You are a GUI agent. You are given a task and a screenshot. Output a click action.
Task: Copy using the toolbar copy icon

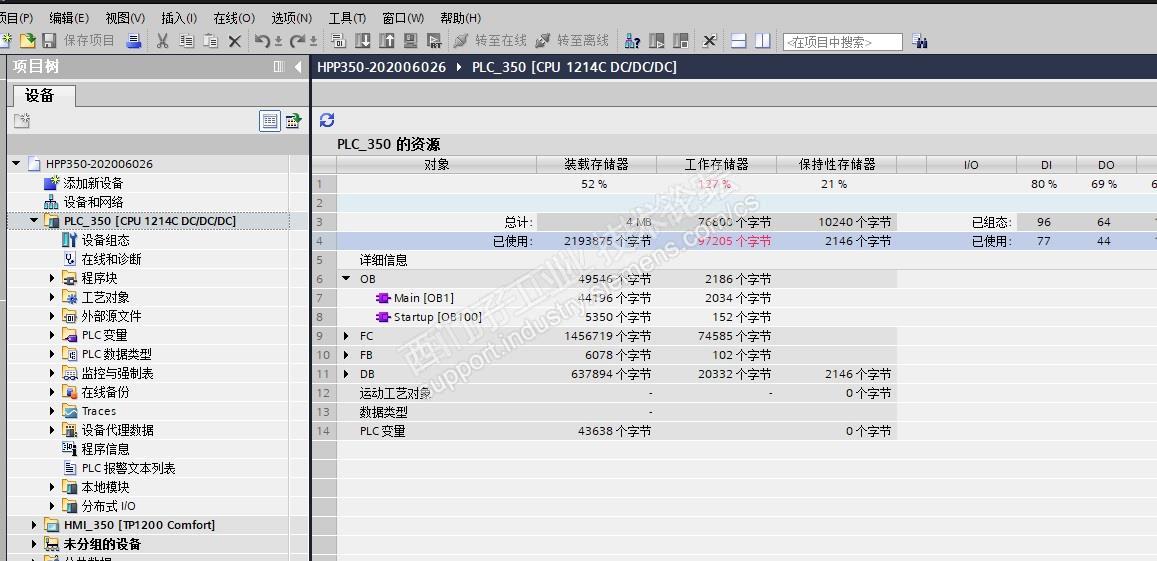click(x=187, y=41)
